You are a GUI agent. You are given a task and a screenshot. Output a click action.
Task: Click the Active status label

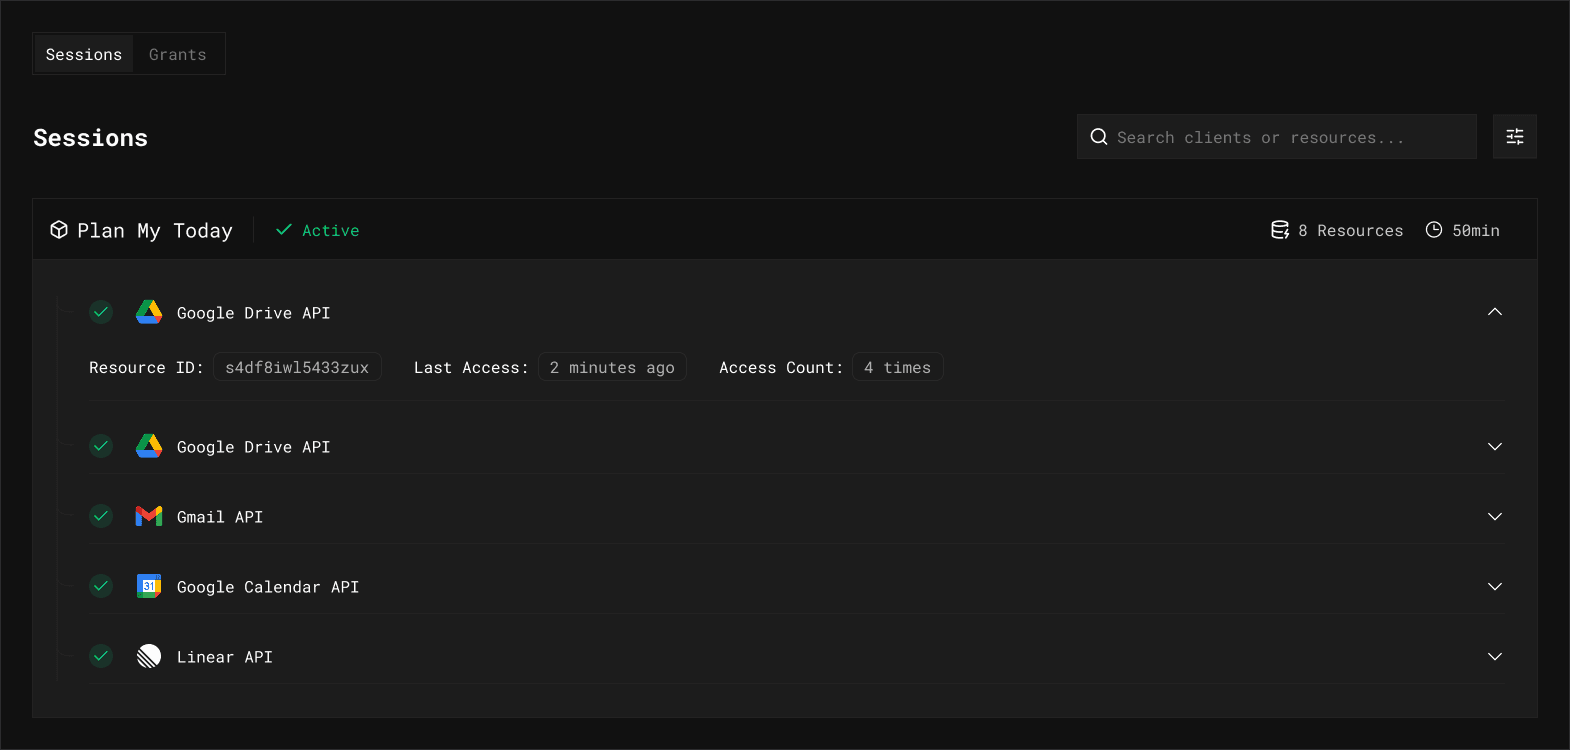click(329, 230)
